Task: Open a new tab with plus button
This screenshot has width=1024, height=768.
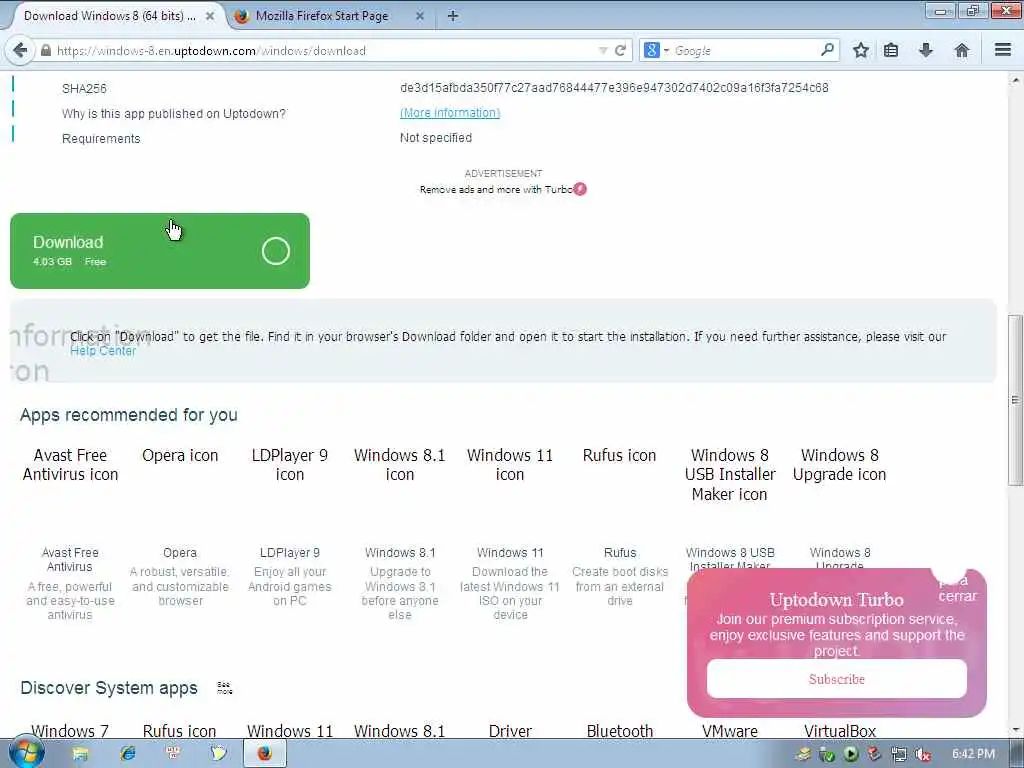Action: pyautogui.click(x=453, y=16)
